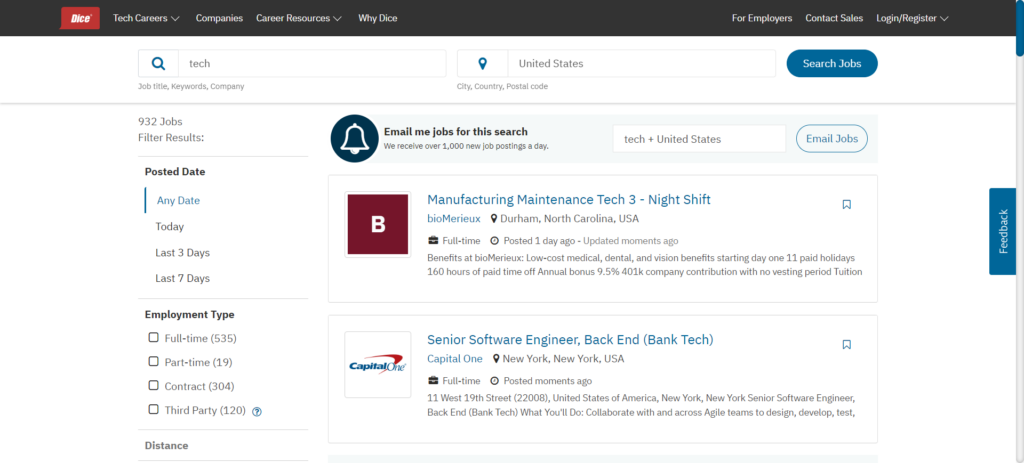Filter by Last 3 Days
The width and height of the screenshot is (1024, 463).
coord(183,253)
